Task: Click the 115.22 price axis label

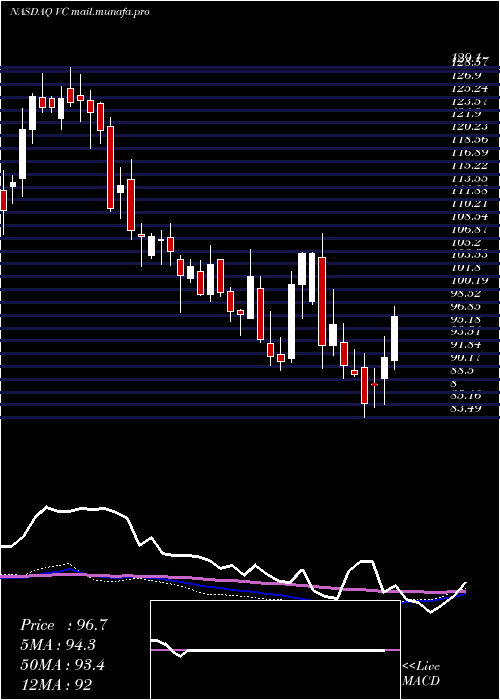Action: tap(470, 166)
